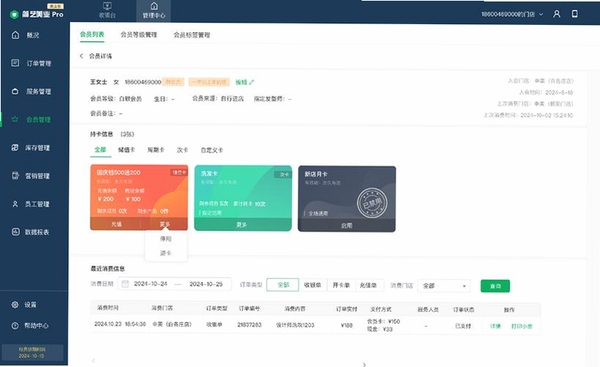The image size is (600, 367).
Task: Select 充值单 order type filter
Action: tap(368, 285)
